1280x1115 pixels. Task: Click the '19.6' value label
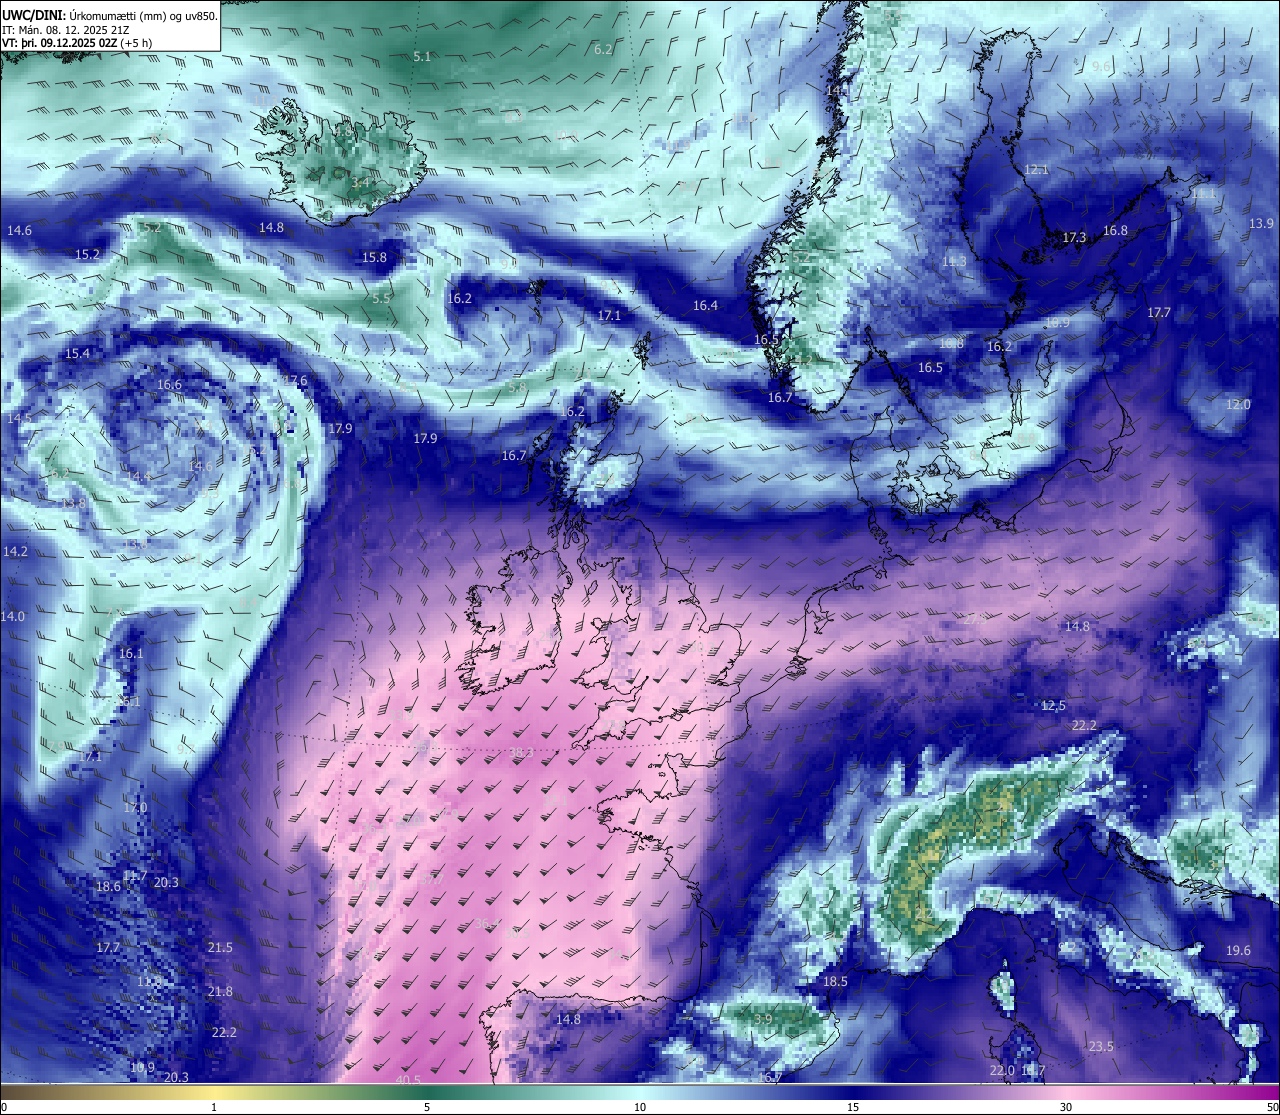[1238, 951]
